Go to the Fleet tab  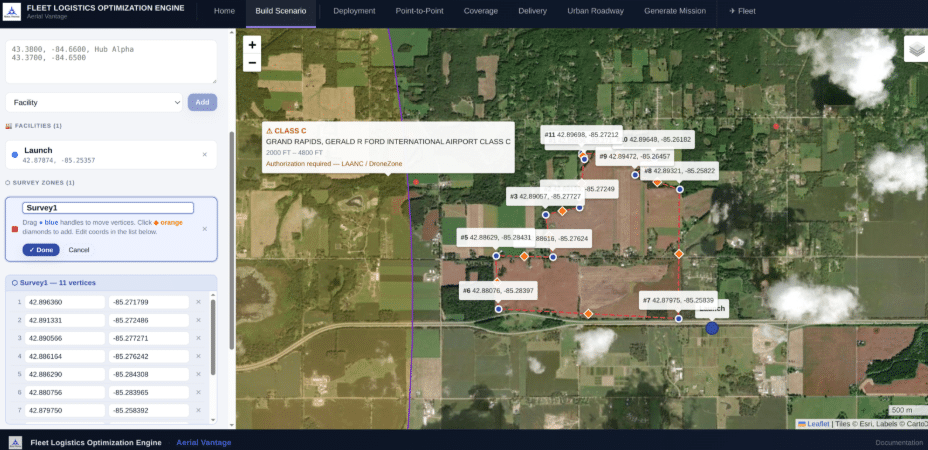[x=742, y=11]
